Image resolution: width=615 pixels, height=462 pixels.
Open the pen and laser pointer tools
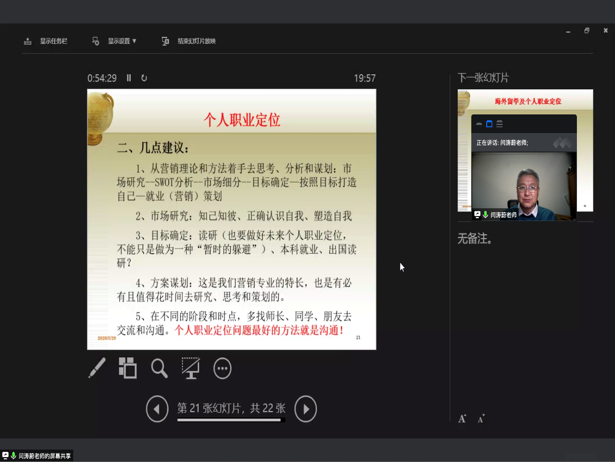click(97, 368)
